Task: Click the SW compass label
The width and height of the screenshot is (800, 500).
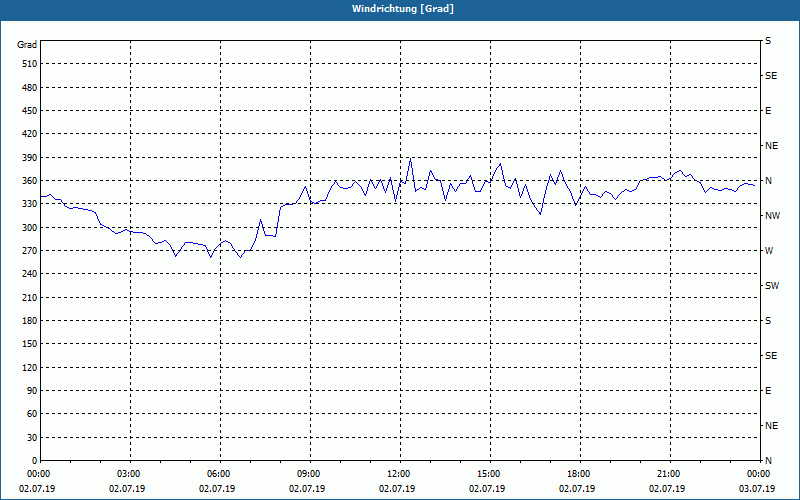Action: (x=772, y=286)
